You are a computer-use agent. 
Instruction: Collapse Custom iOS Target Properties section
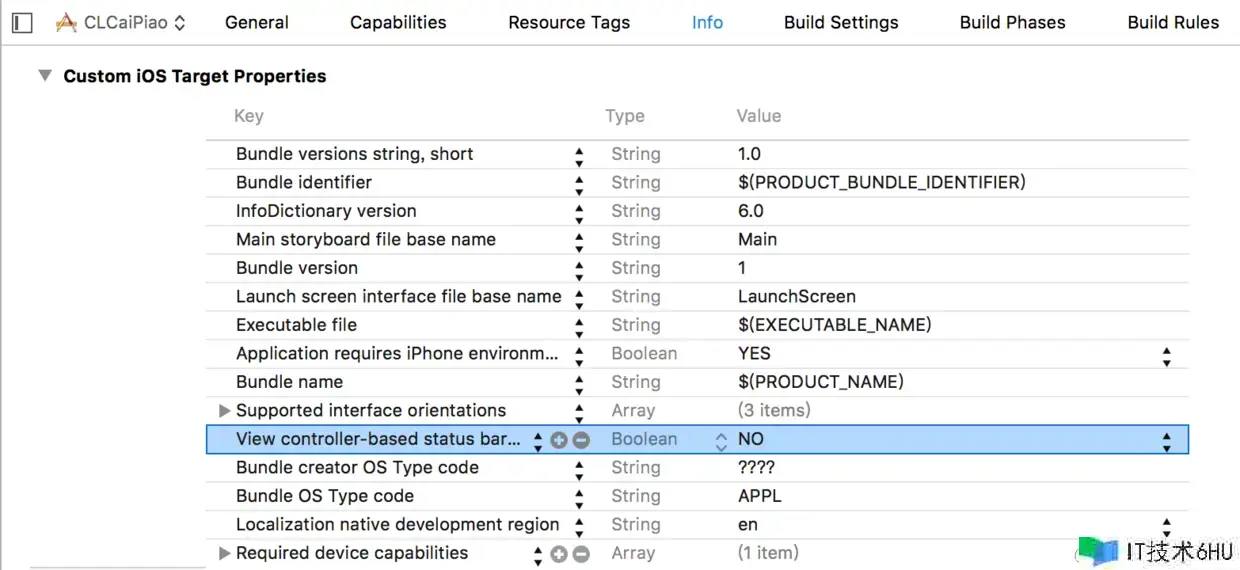click(x=45, y=76)
